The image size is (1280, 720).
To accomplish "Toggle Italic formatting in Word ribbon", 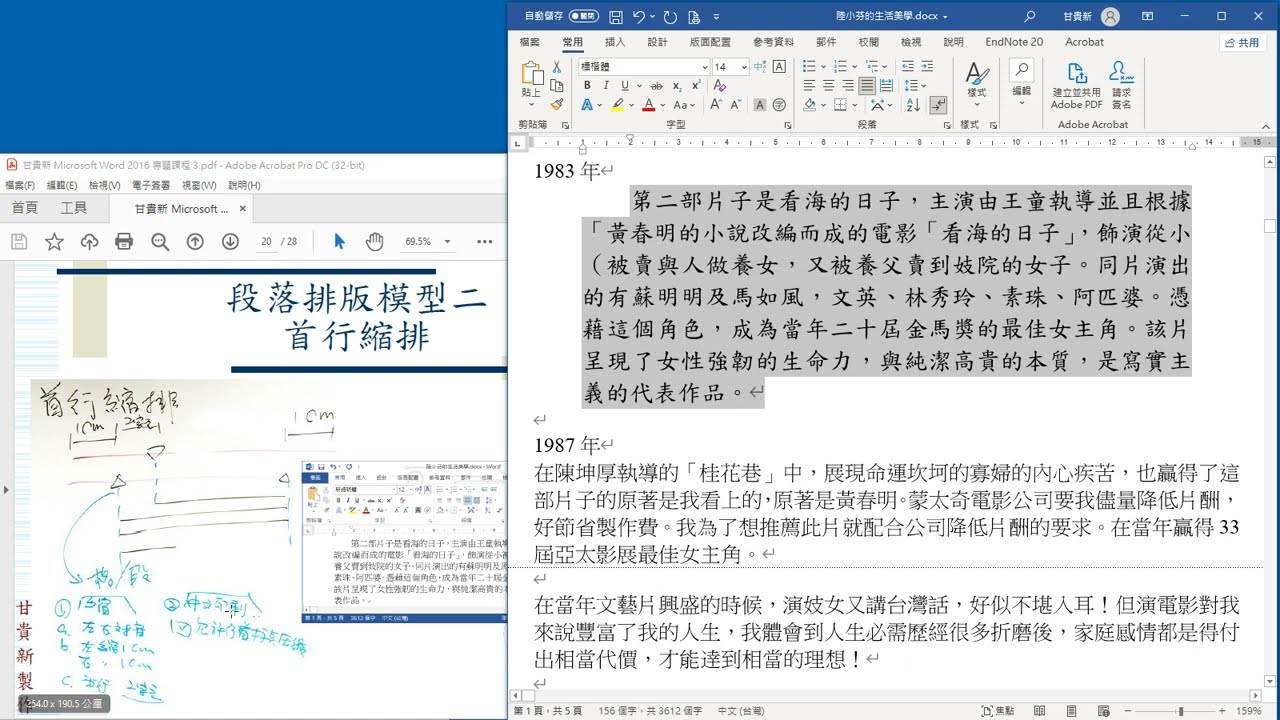I will click(x=606, y=86).
